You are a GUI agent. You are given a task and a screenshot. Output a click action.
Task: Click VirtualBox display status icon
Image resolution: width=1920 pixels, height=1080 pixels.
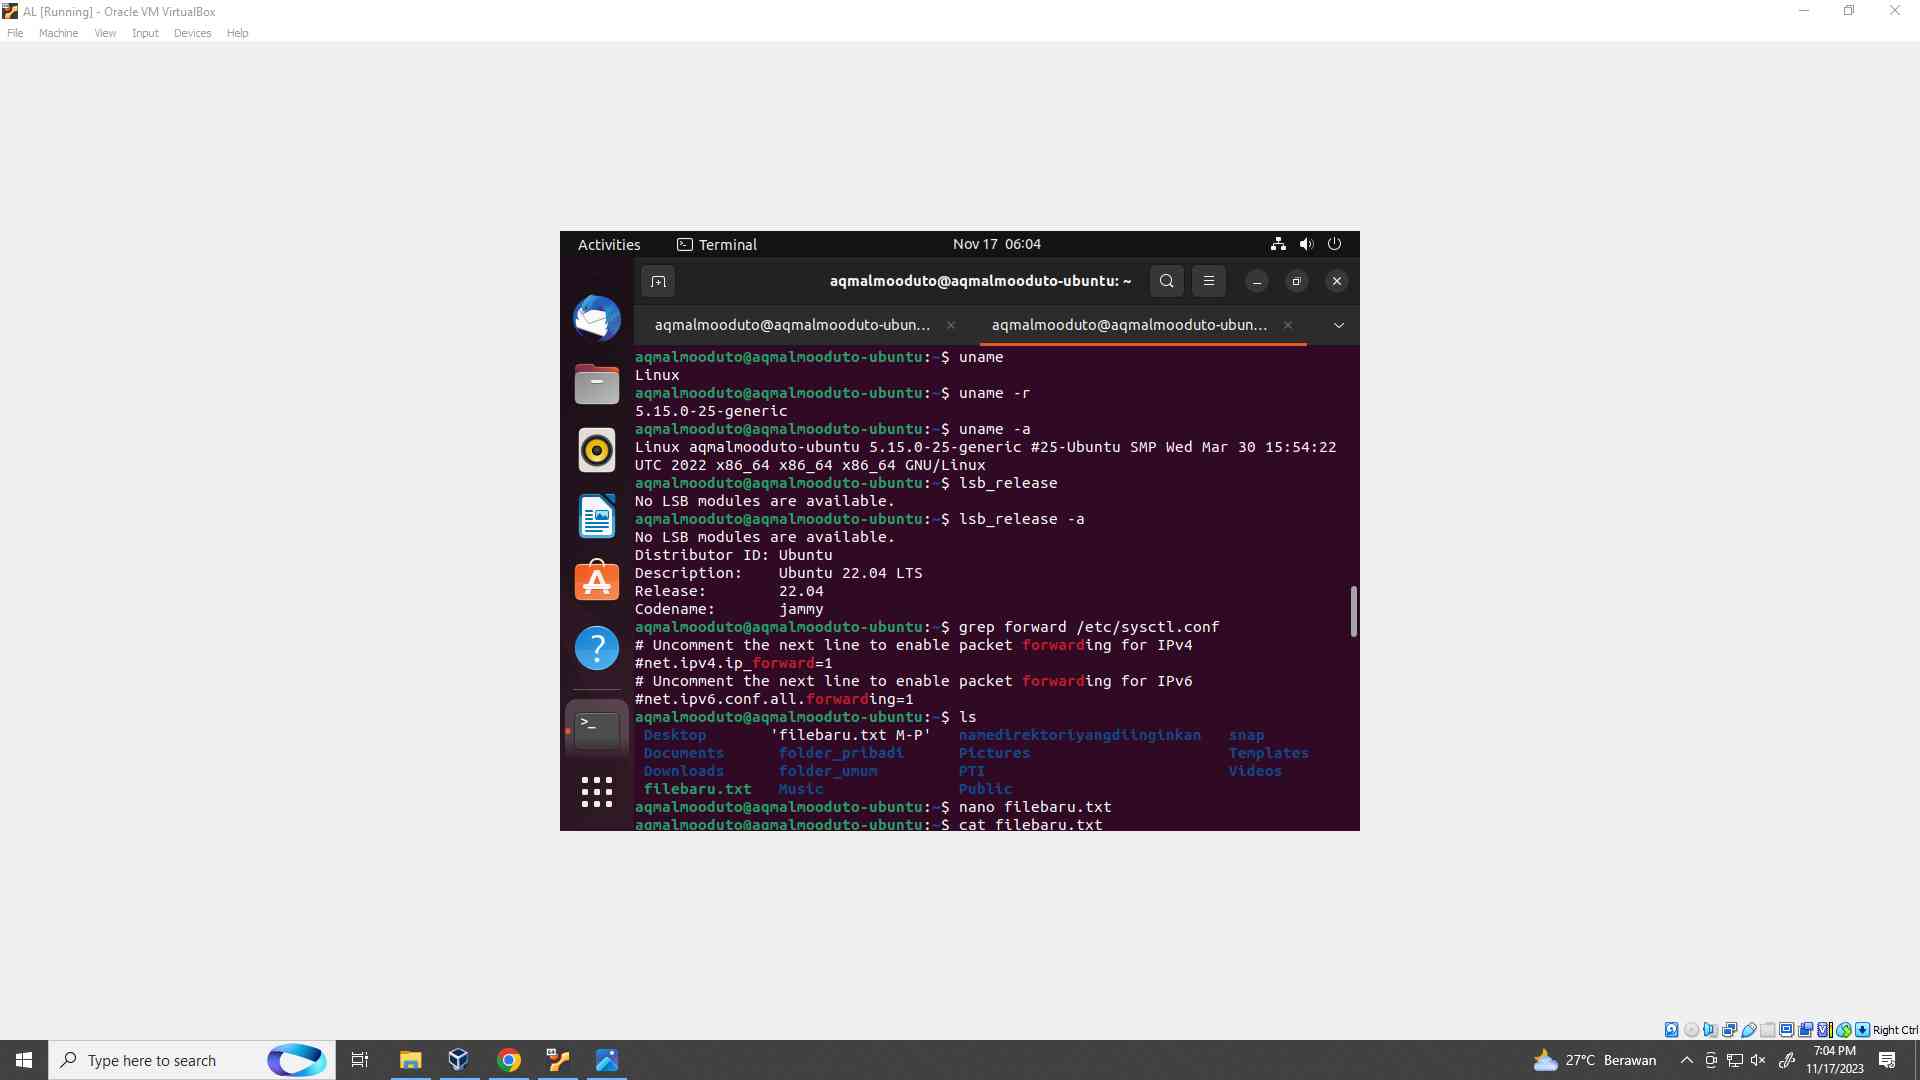(x=1787, y=1030)
